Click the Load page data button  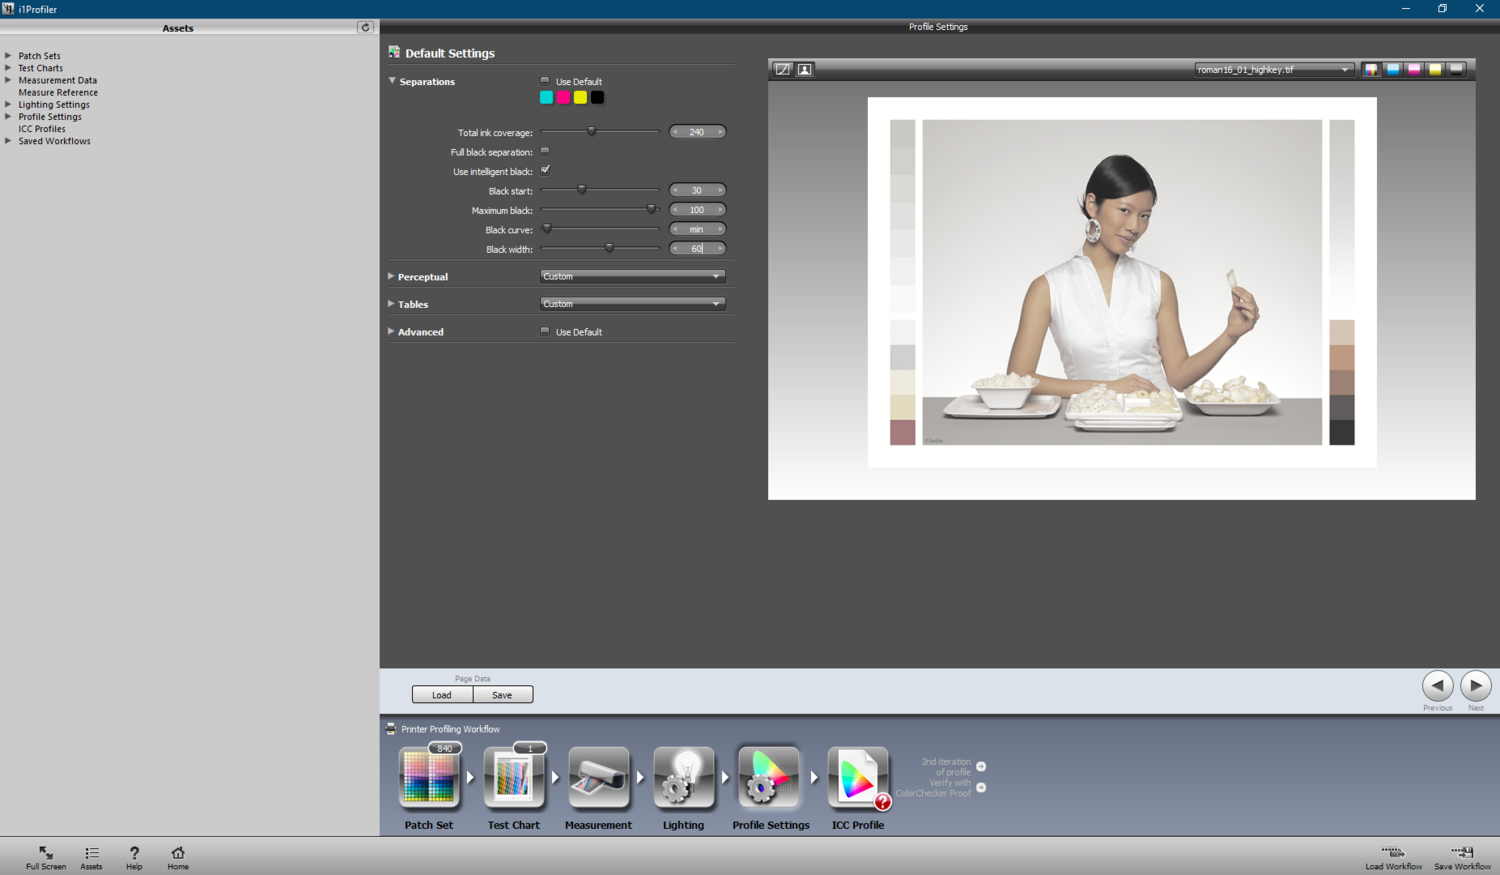point(442,695)
